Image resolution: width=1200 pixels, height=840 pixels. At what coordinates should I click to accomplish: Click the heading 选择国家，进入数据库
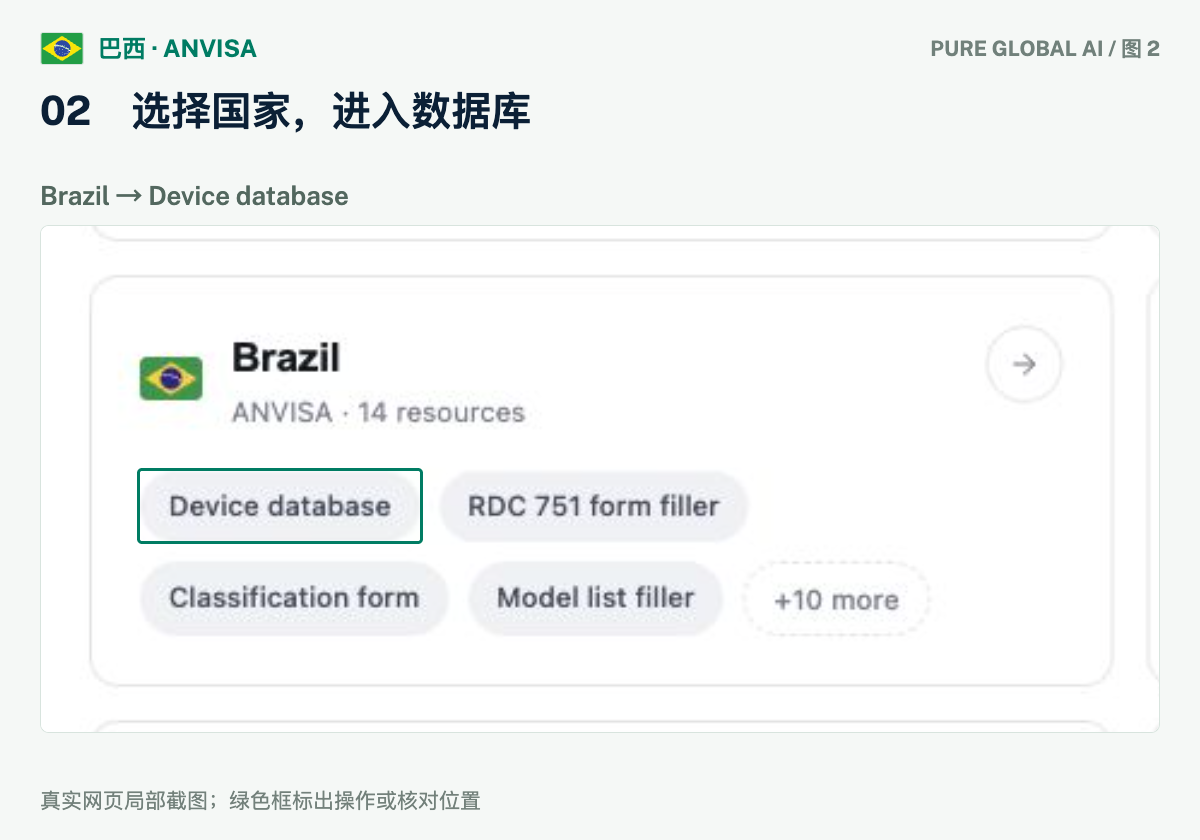(x=331, y=112)
